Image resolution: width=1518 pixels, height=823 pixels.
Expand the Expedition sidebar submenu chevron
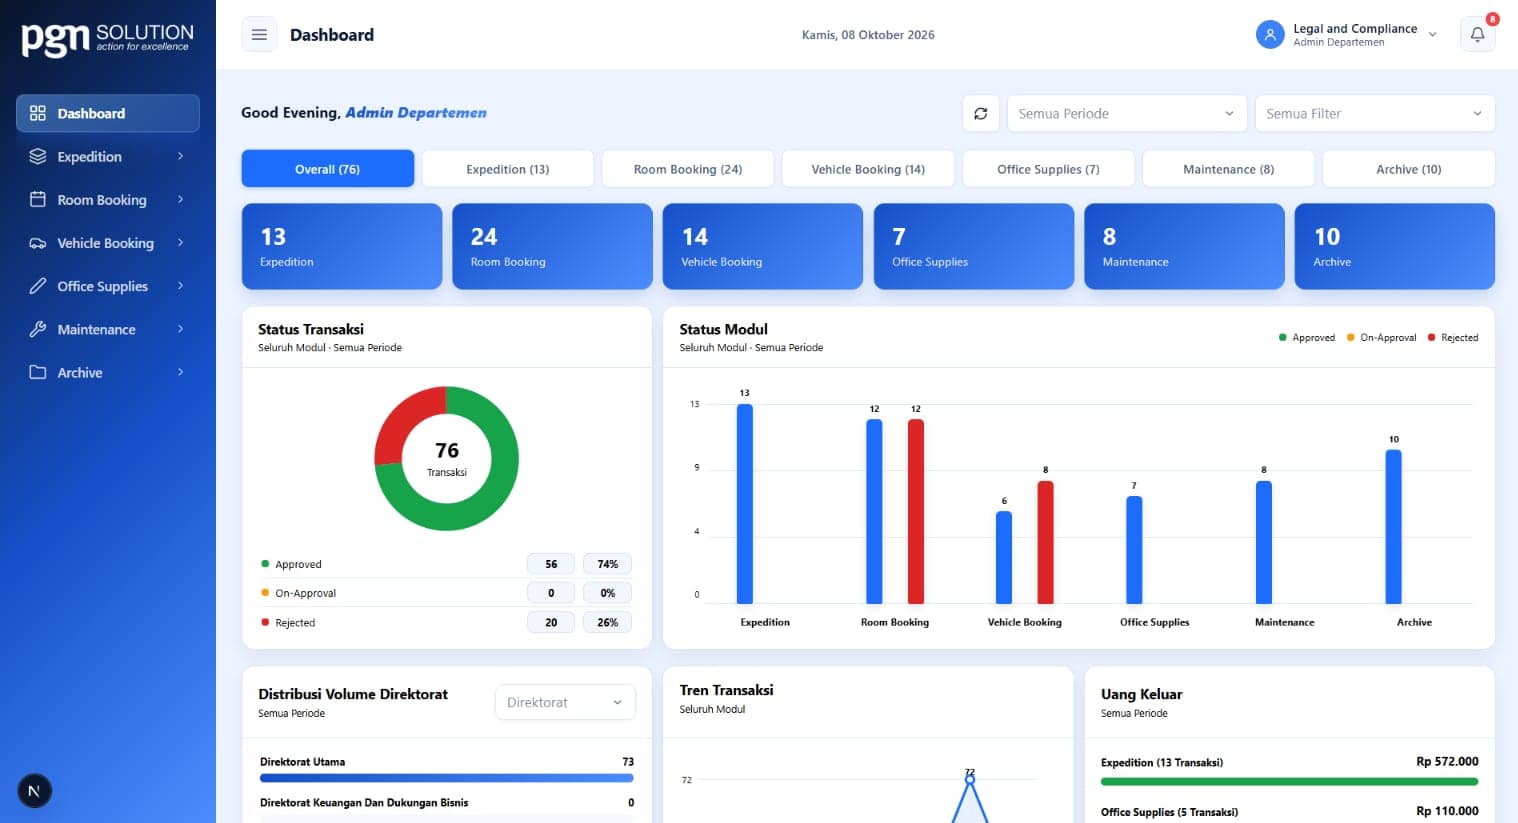(181, 156)
